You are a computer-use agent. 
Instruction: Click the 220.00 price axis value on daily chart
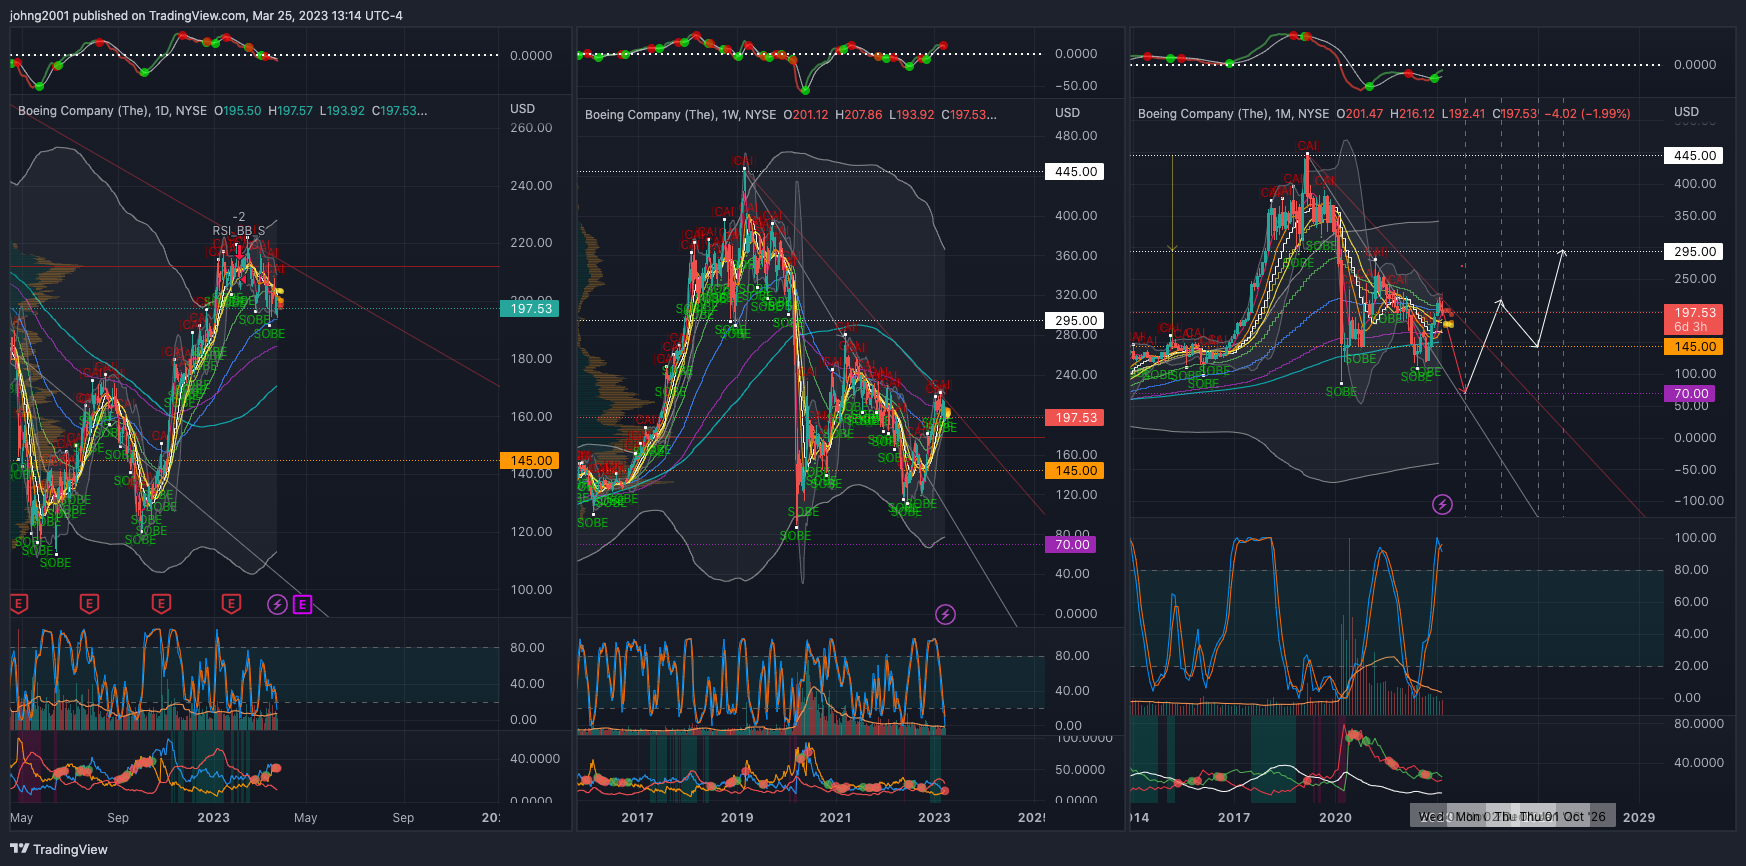(531, 243)
